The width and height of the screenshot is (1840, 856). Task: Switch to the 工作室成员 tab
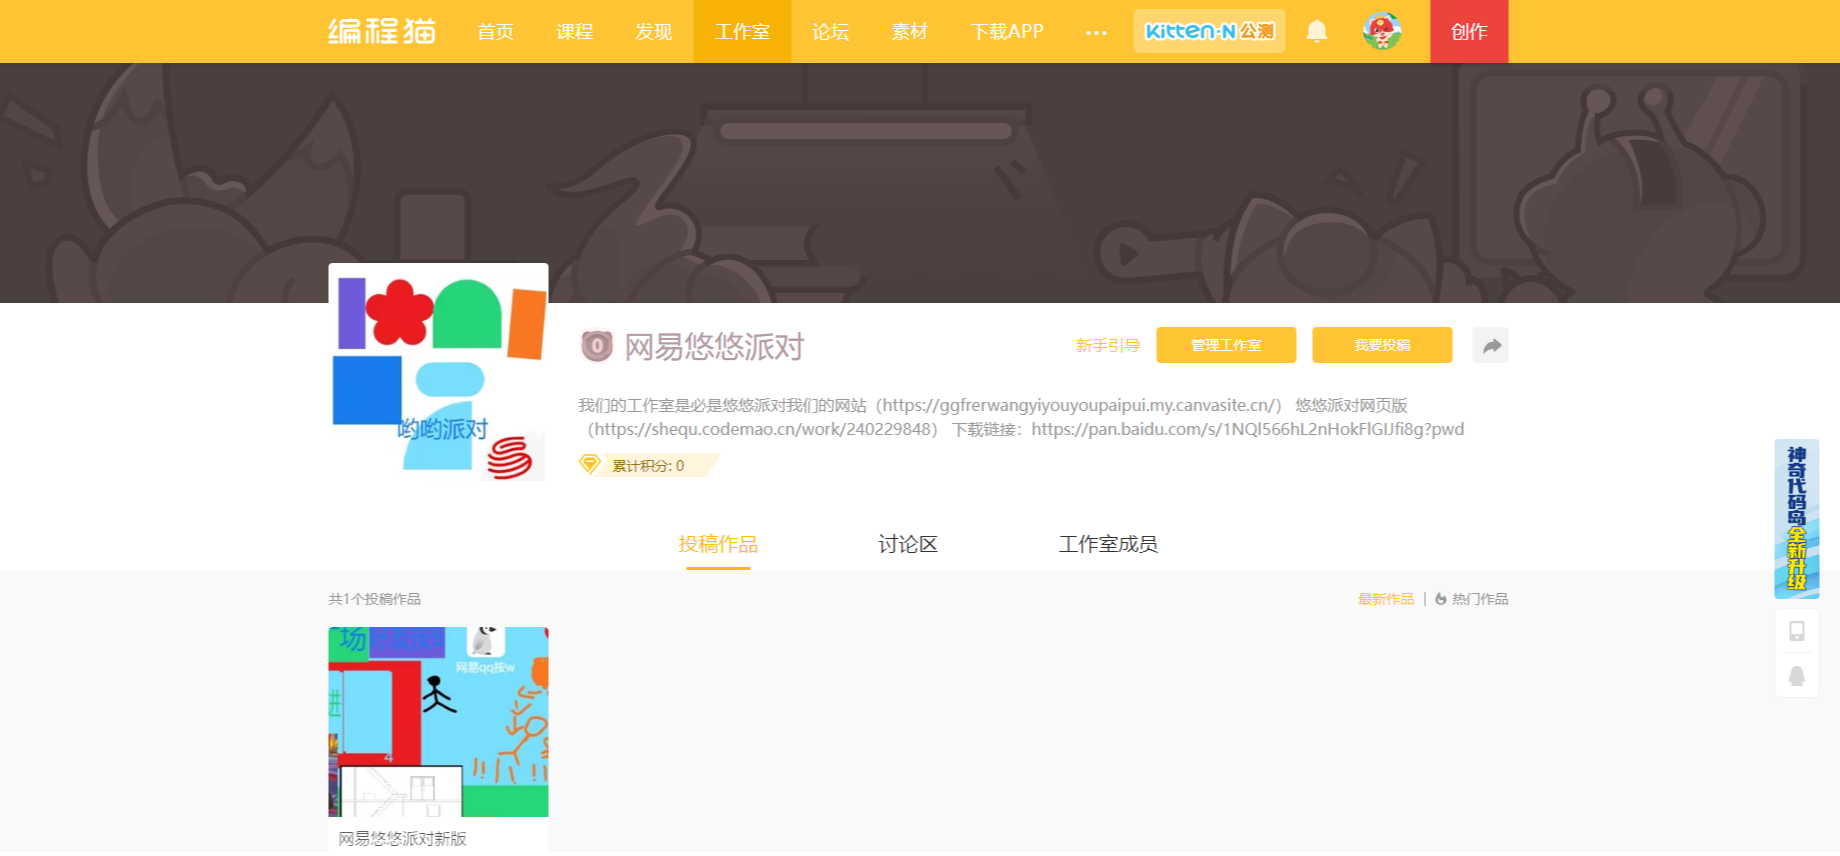point(1108,544)
